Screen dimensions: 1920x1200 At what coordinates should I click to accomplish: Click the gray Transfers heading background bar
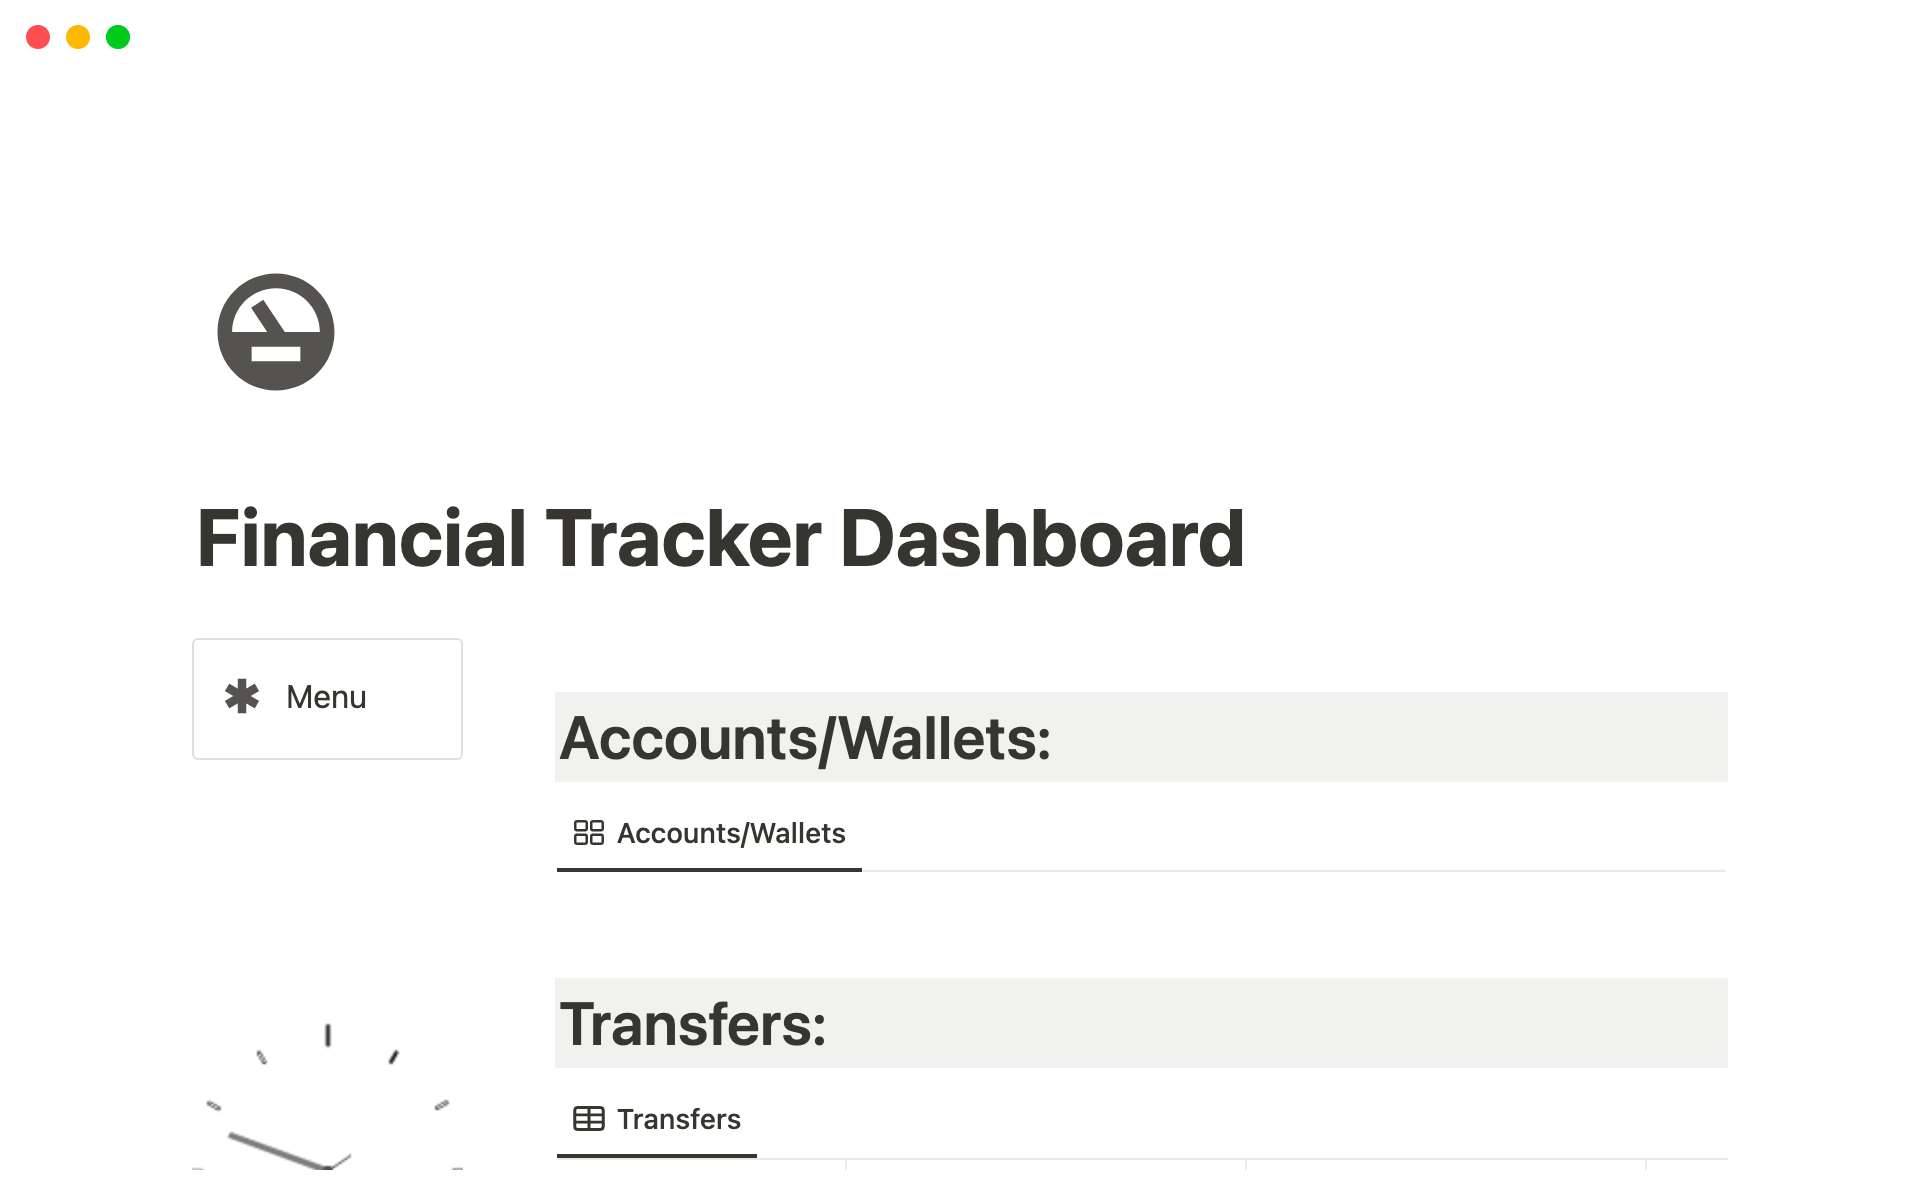[x=1141, y=1023]
